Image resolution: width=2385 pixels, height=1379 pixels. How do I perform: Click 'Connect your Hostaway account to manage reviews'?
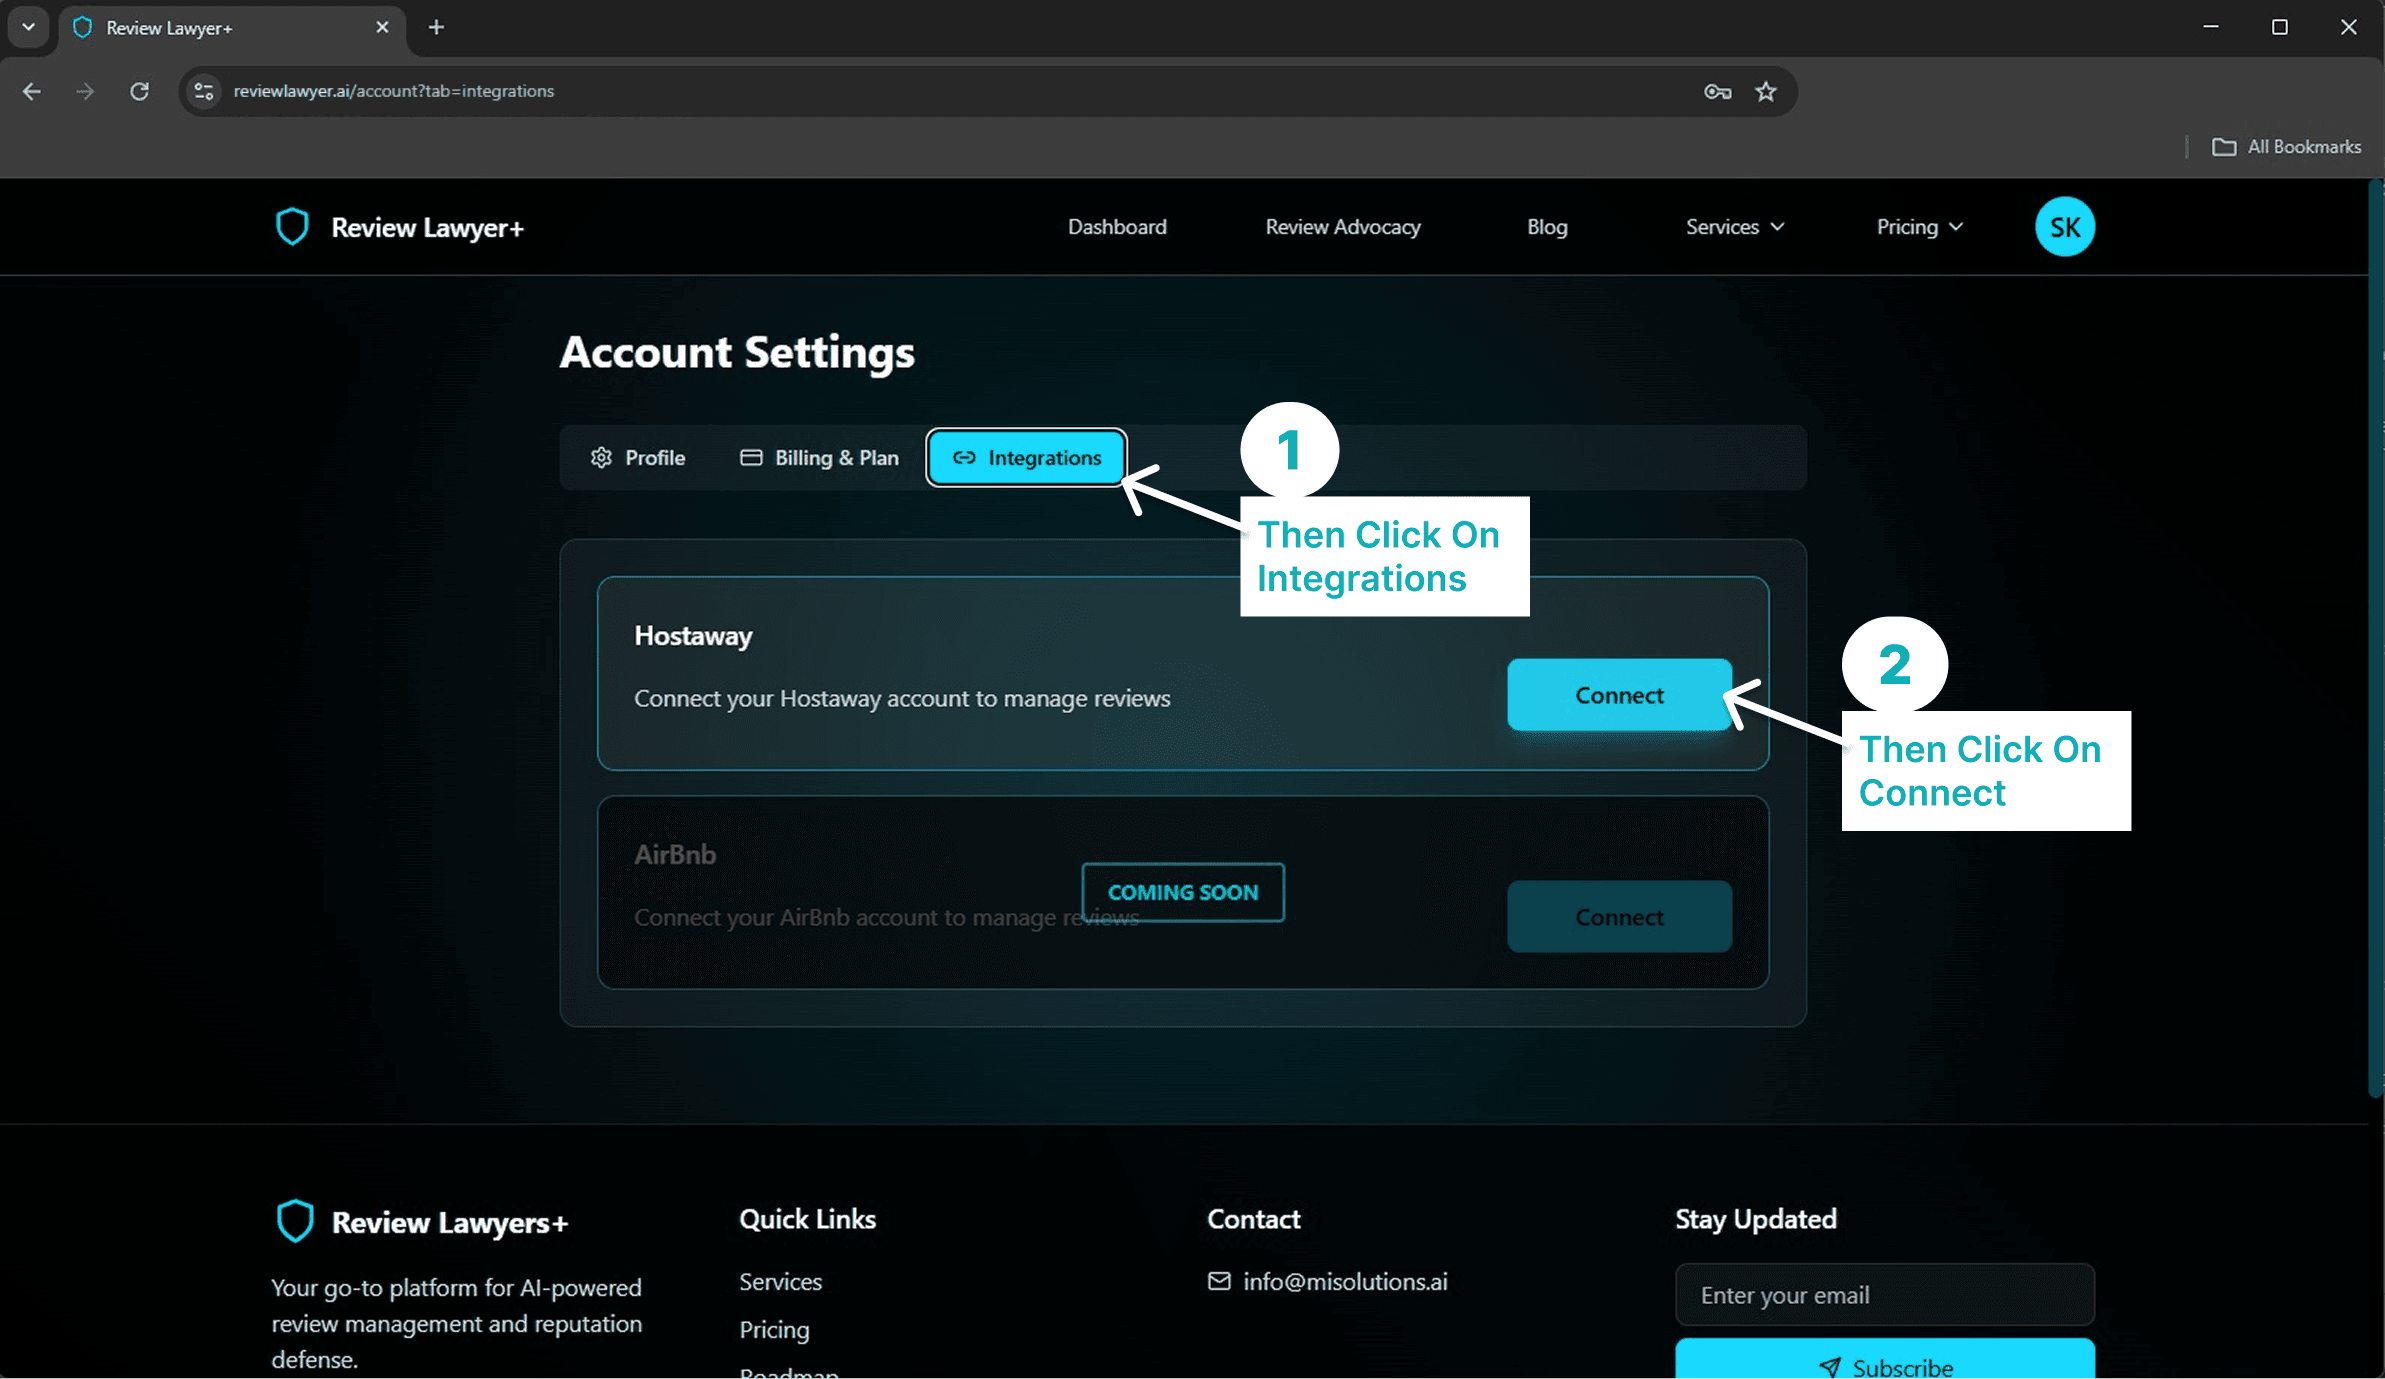tap(902, 698)
